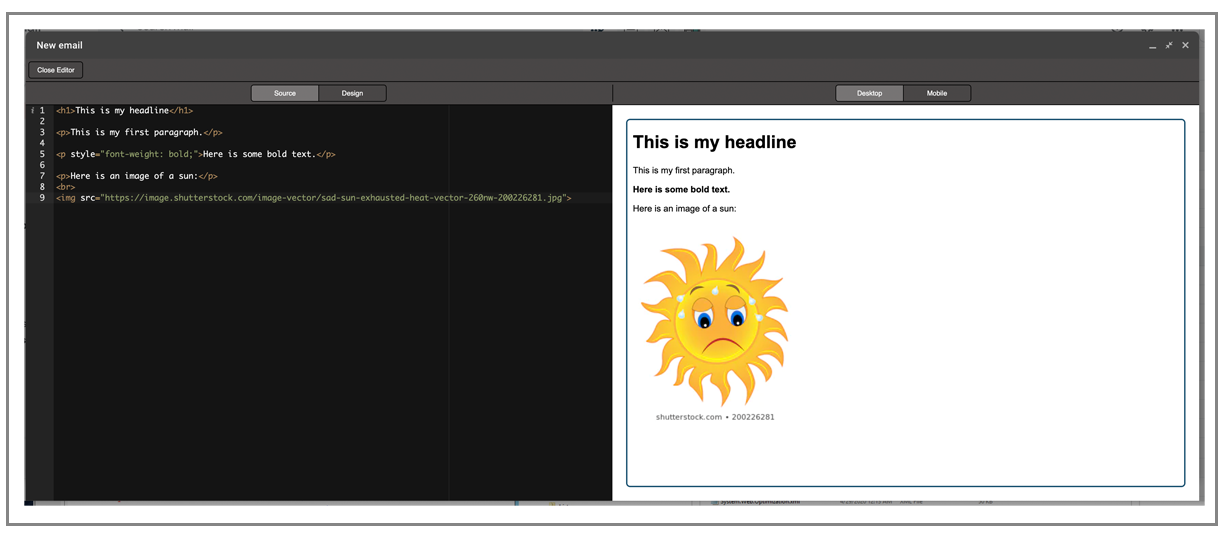Screen dimensions: 1224x540
Task: Click the first paragraph code on line 3
Action: pyautogui.click(x=139, y=132)
